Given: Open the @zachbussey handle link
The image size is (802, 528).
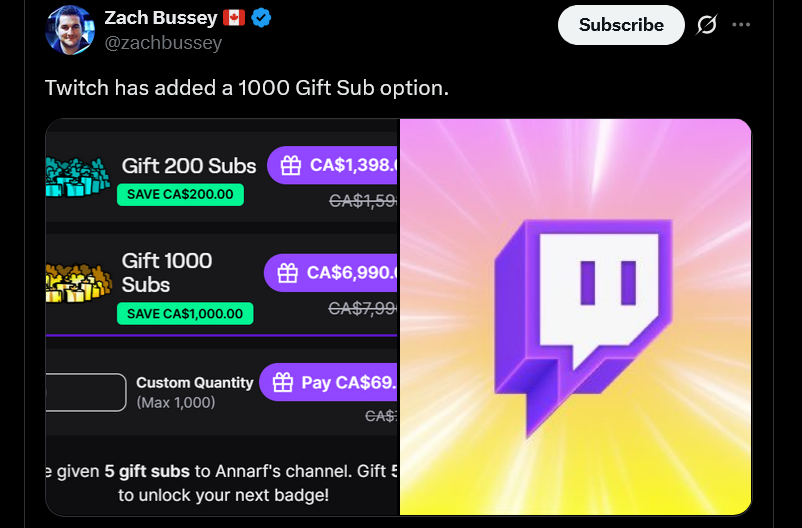Looking at the screenshot, I should (163, 42).
